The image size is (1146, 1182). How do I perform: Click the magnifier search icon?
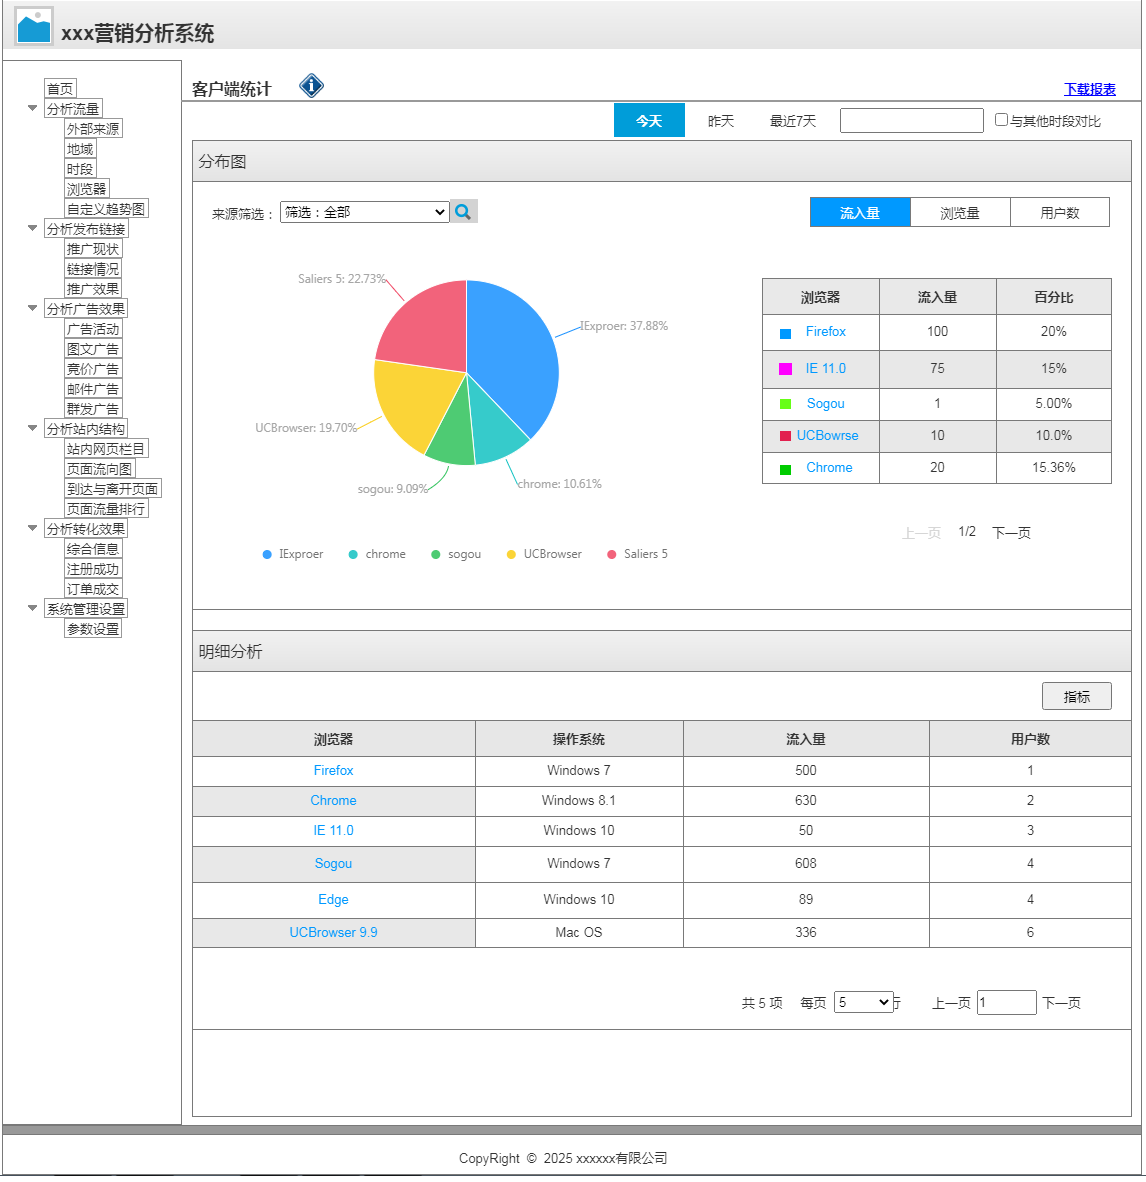[463, 212]
